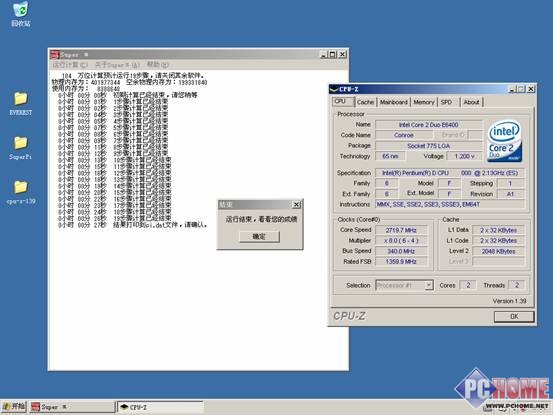Image resolution: width=553 pixels, height=415 pixels.
Task: Click the Stepping value field
Action: coord(510,183)
